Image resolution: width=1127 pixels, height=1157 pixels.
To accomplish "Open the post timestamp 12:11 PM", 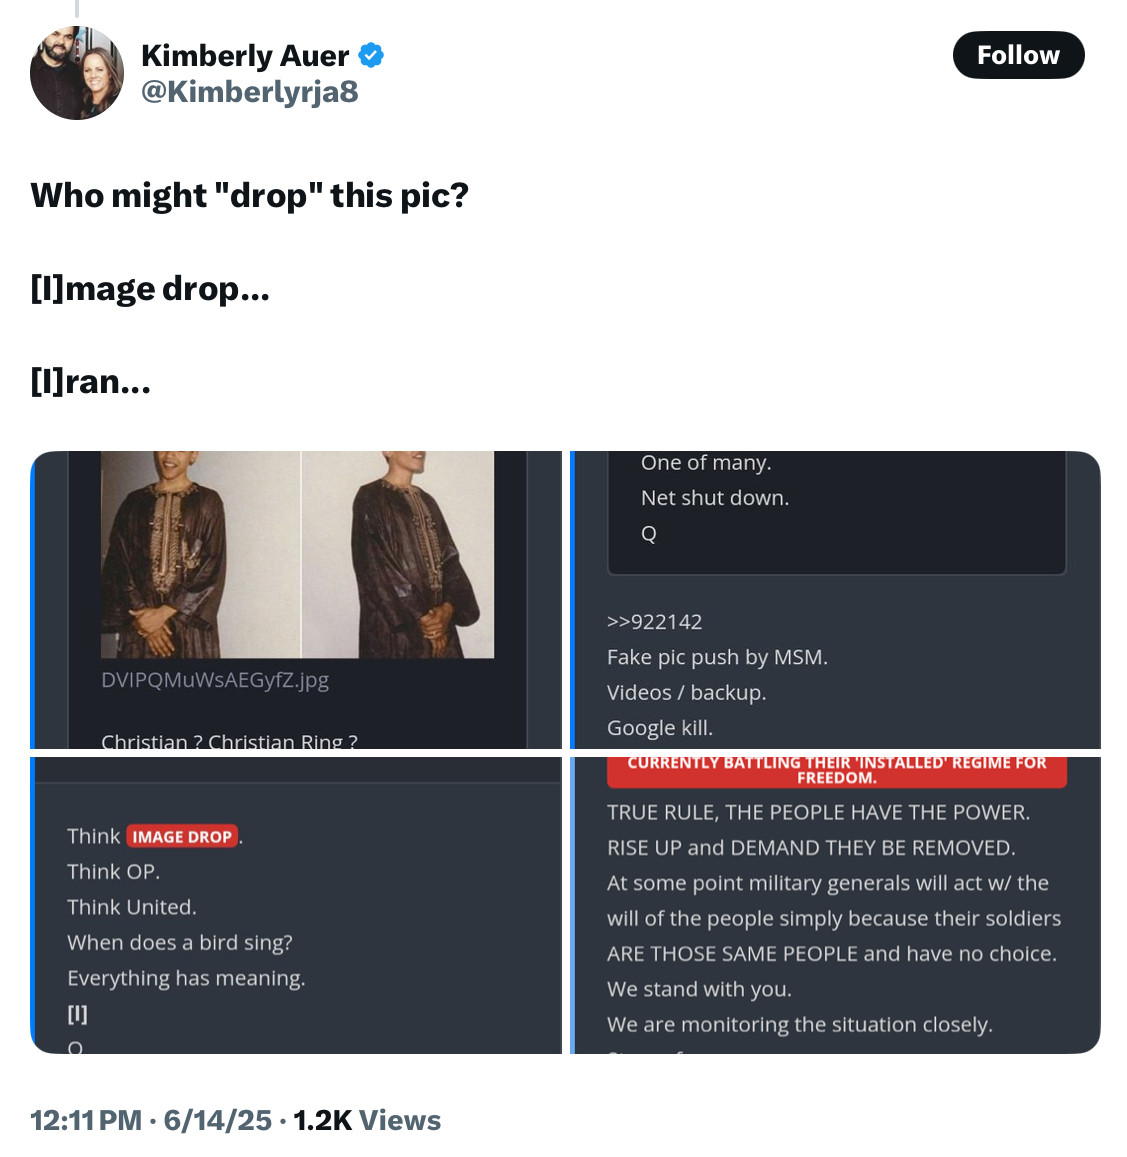I will click(86, 1120).
